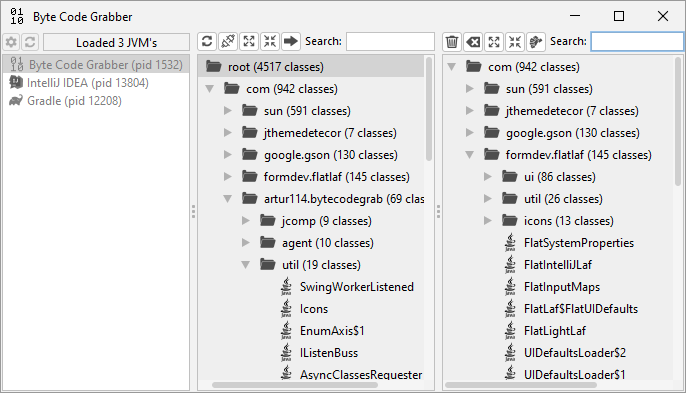Screen dimensions: 686x393
Task: Click the right arrow transfer icon
Action: click(x=291, y=42)
